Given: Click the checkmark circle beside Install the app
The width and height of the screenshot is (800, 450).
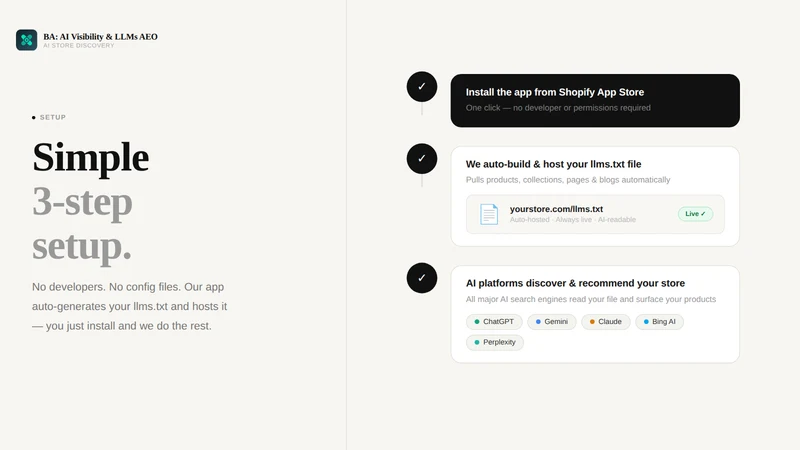Looking at the screenshot, I should 421,87.
